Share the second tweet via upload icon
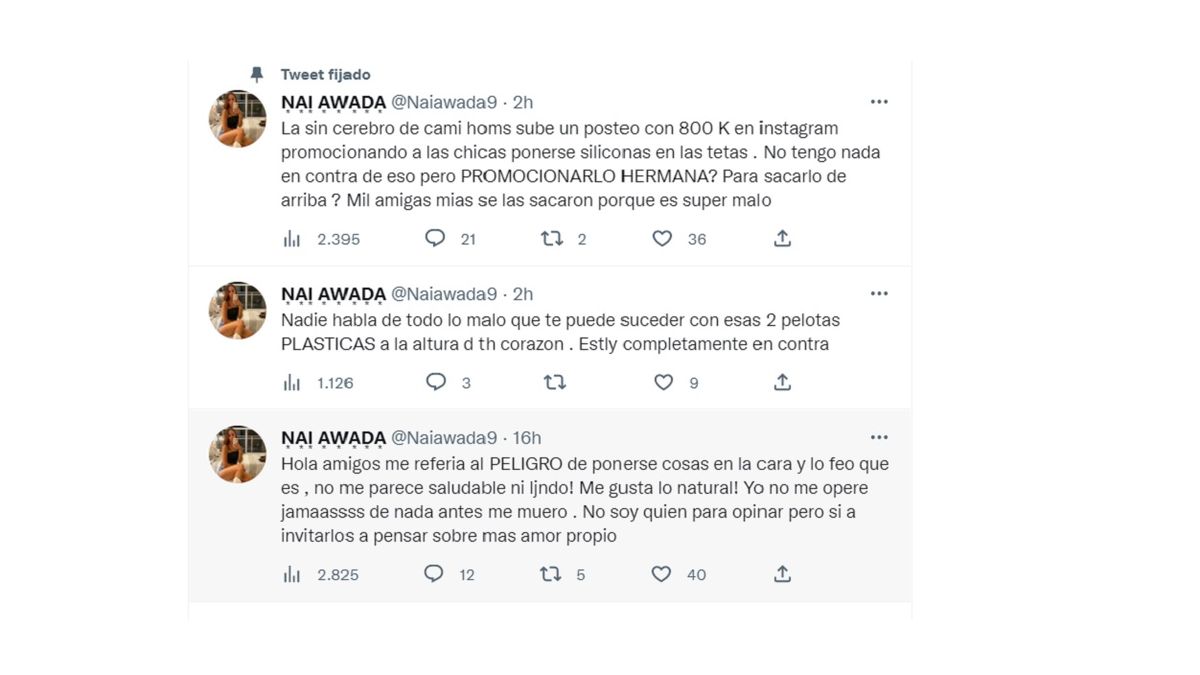 pyautogui.click(x=783, y=382)
